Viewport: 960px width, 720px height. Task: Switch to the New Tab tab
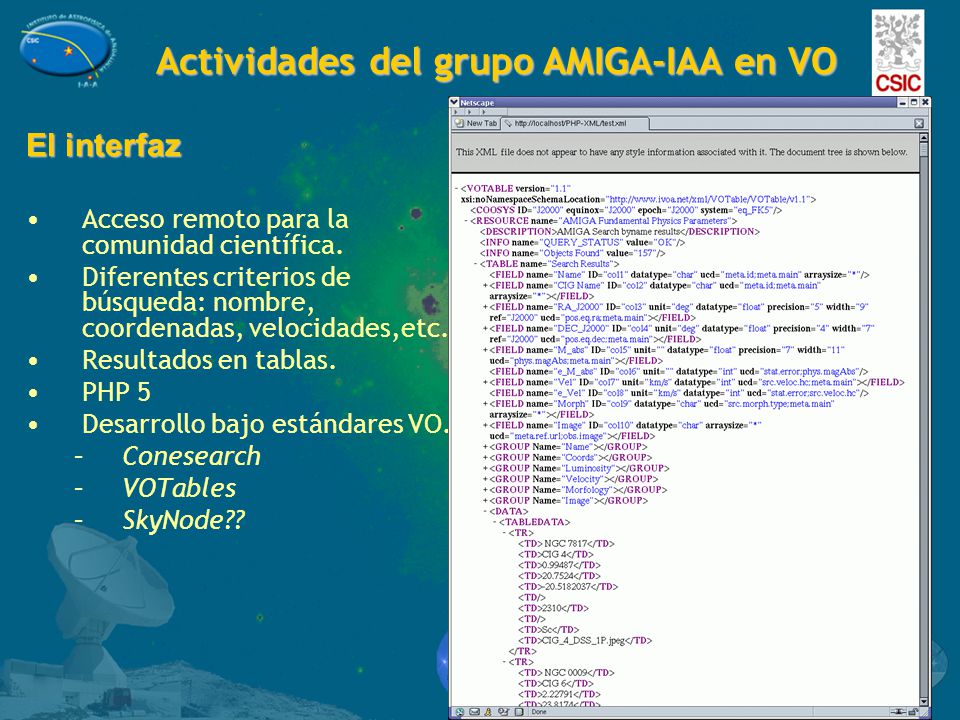(x=476, y=124)
